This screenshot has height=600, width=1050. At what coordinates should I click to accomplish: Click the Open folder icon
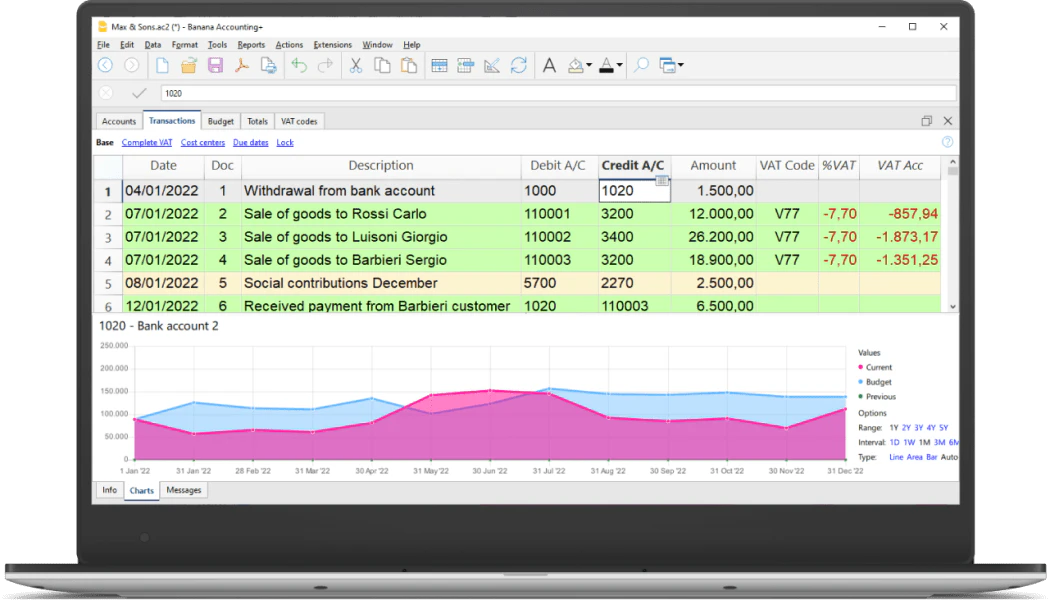[x=189, y=65]
